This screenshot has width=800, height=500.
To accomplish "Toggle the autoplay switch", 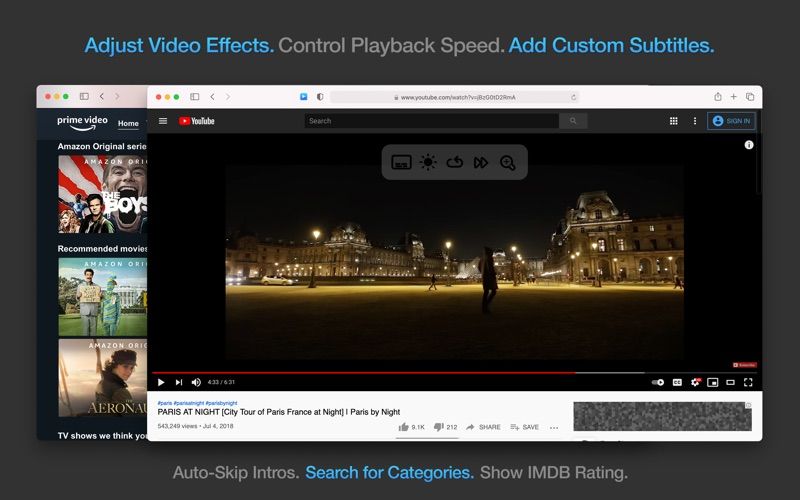I will tap(658, 382).
